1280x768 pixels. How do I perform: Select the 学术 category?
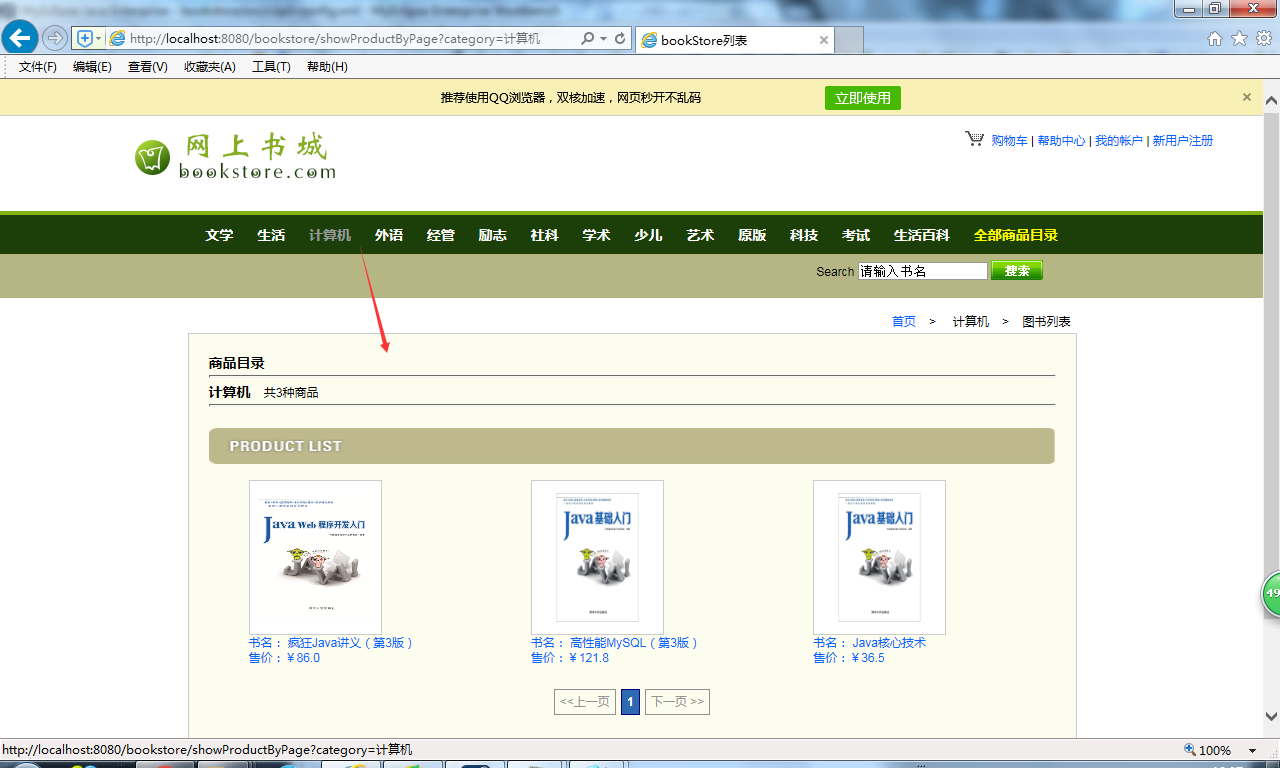[596, 235]
